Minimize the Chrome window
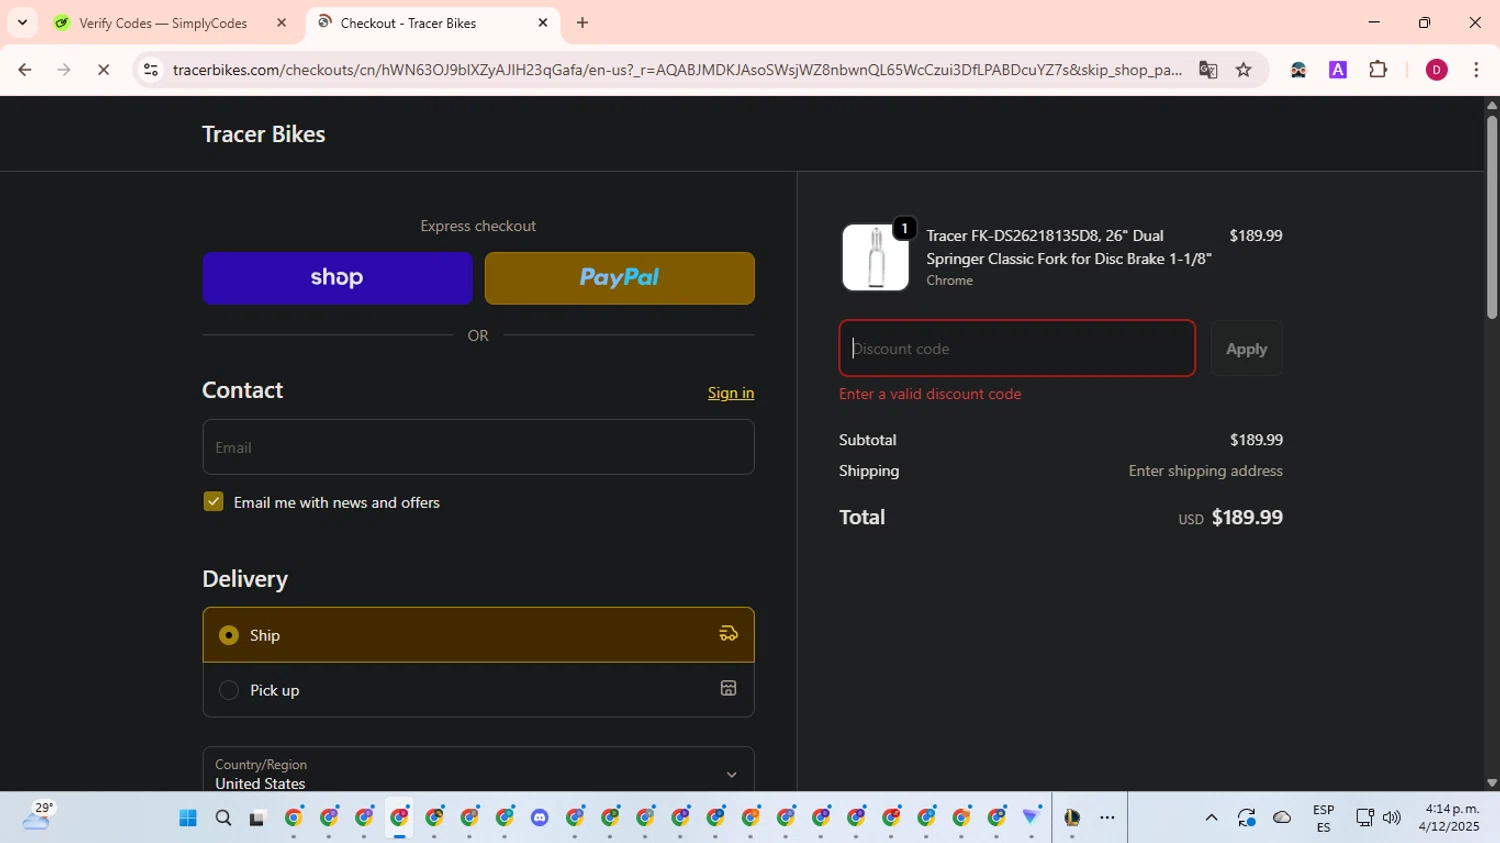1500x843 pixels. (x=1374, y=22)
